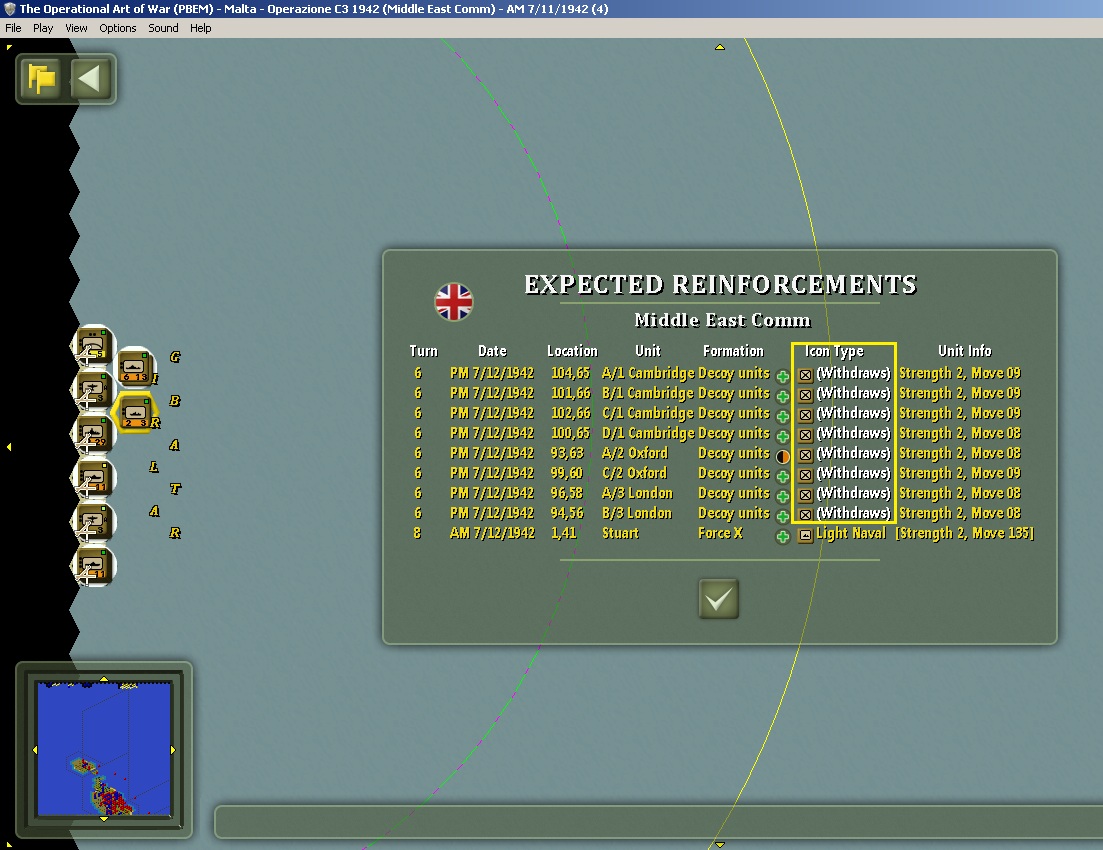Click the 'Formation' column header

[x=733, y=350]
